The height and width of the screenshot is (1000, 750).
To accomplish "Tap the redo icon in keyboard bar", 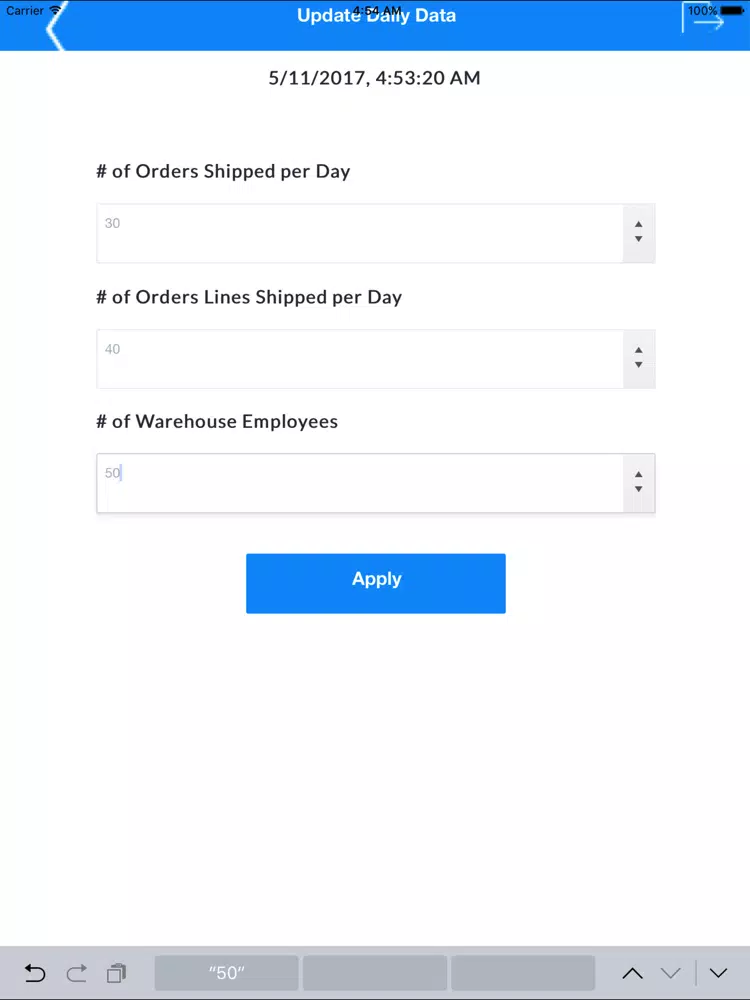I will [77, 973].
